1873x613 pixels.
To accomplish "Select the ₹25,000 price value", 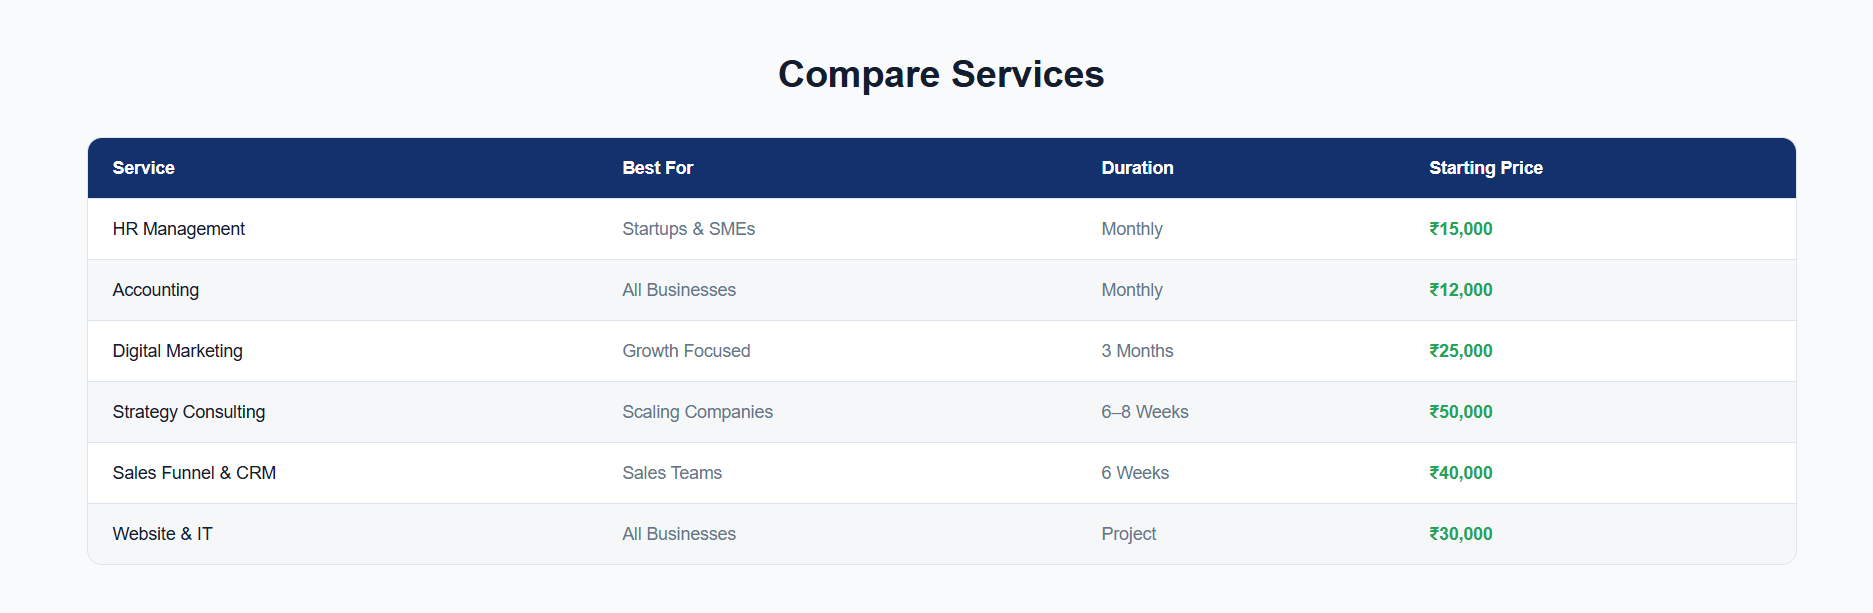I will click(1460, 351).
